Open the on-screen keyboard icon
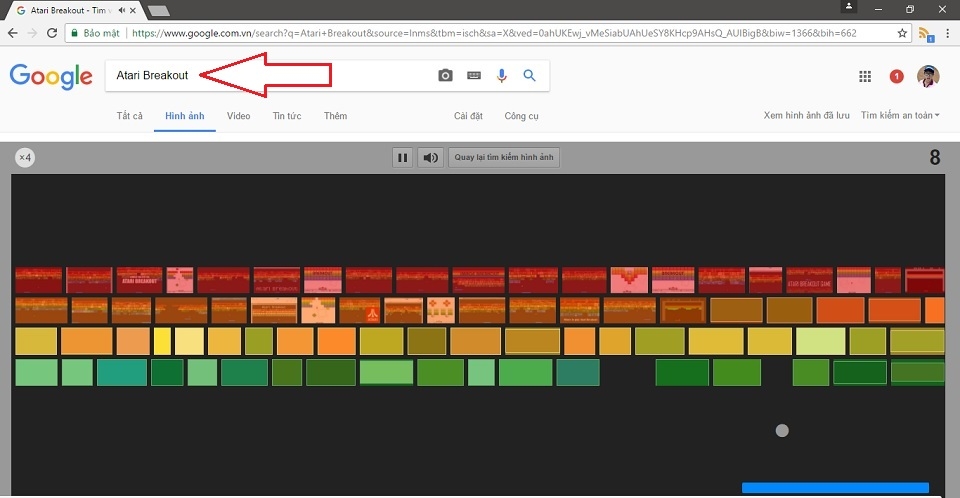Screen dimensions: 960x498 [x=474, y=75]
